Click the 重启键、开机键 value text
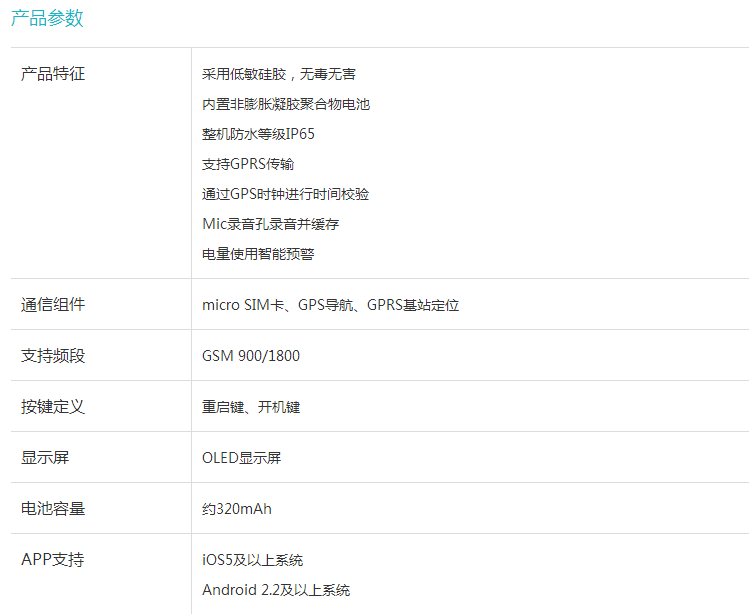 pyautogui.click(x=251, y=407)
